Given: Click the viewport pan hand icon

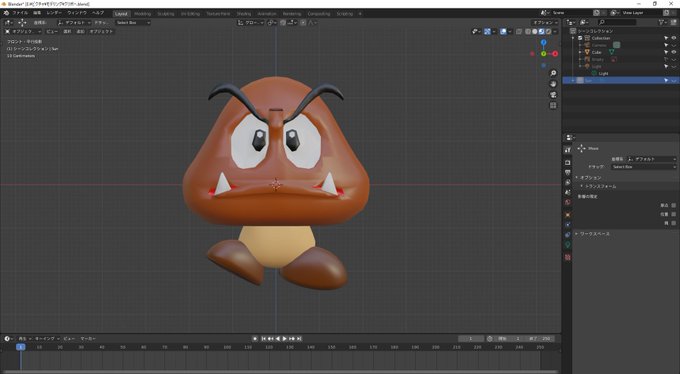Looking at the screenshot, I should point(553,84).
